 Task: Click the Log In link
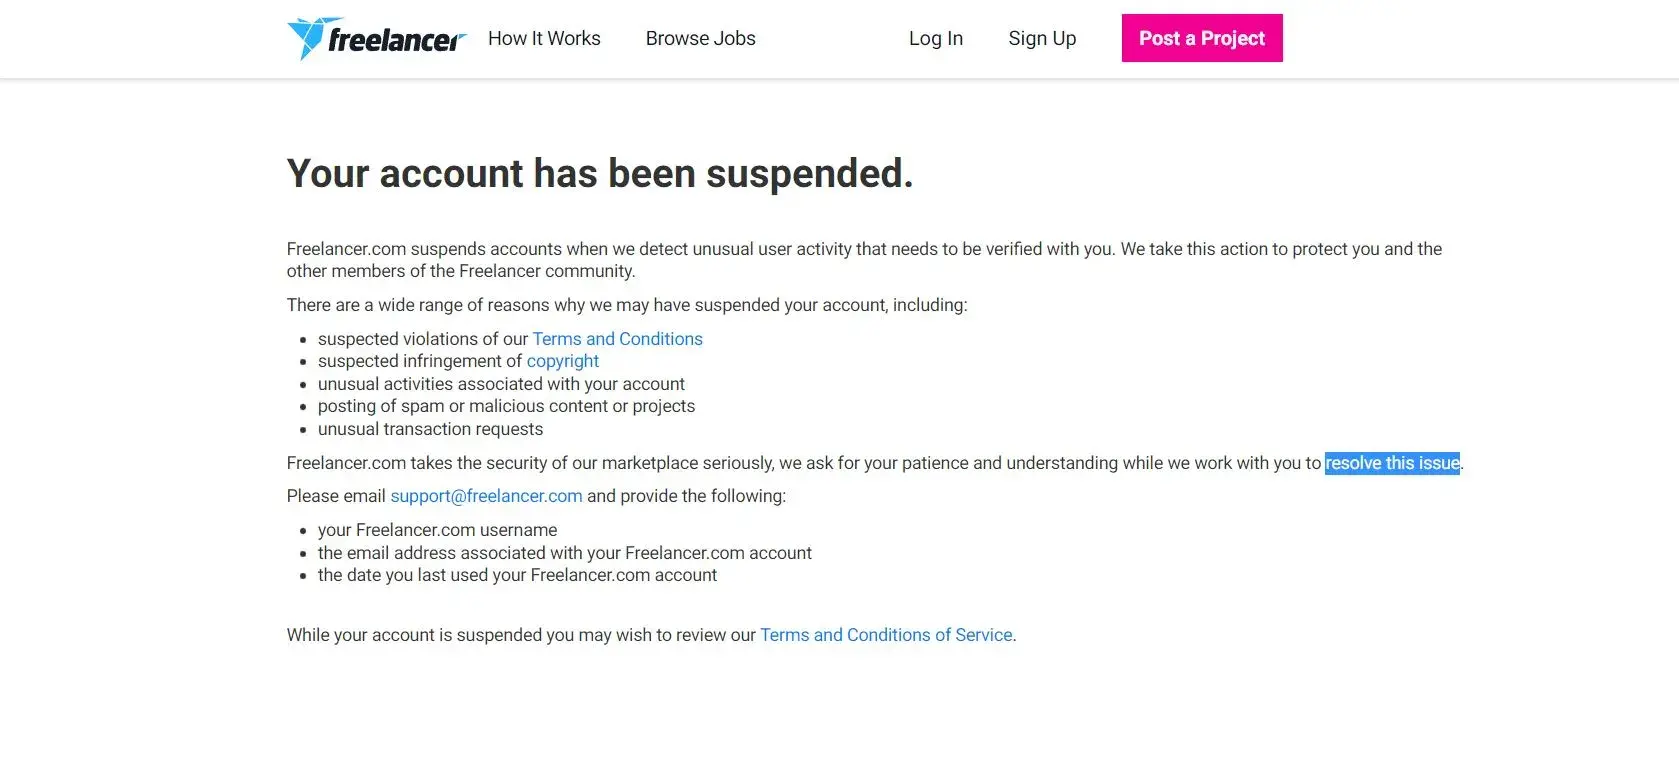(x=935, y=39)
